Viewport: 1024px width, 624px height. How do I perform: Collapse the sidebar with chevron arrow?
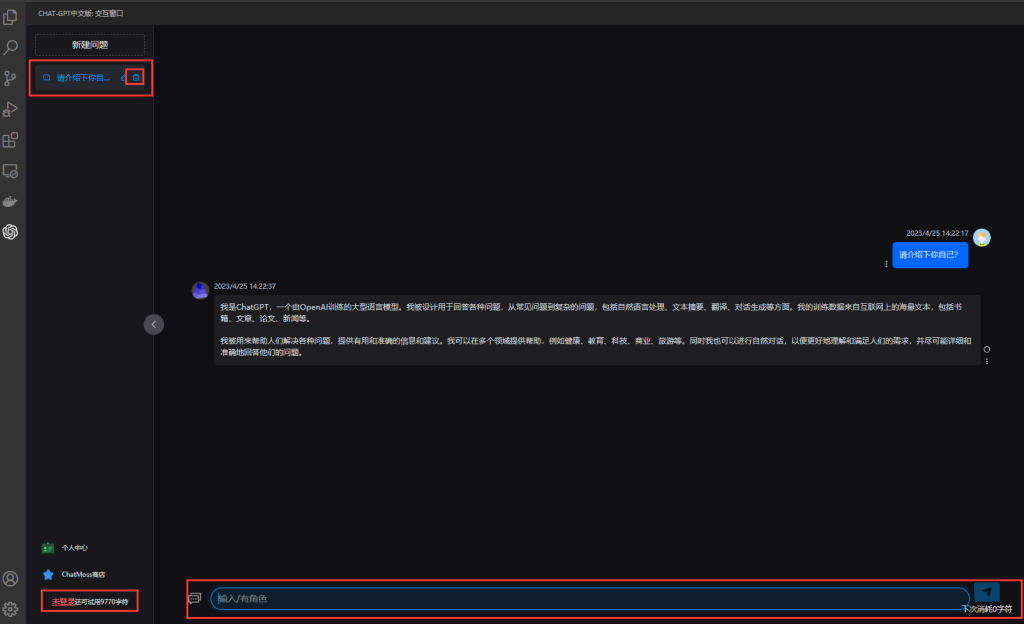153,323
